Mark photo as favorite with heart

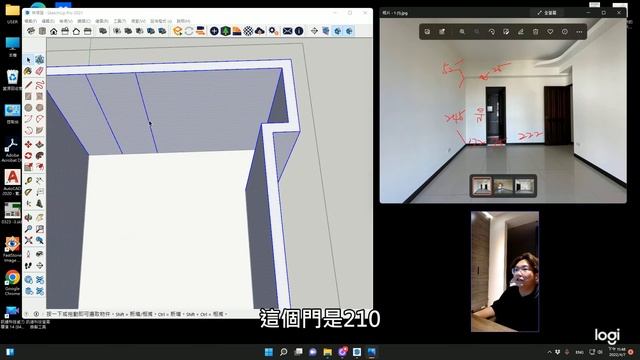[550, 31]
